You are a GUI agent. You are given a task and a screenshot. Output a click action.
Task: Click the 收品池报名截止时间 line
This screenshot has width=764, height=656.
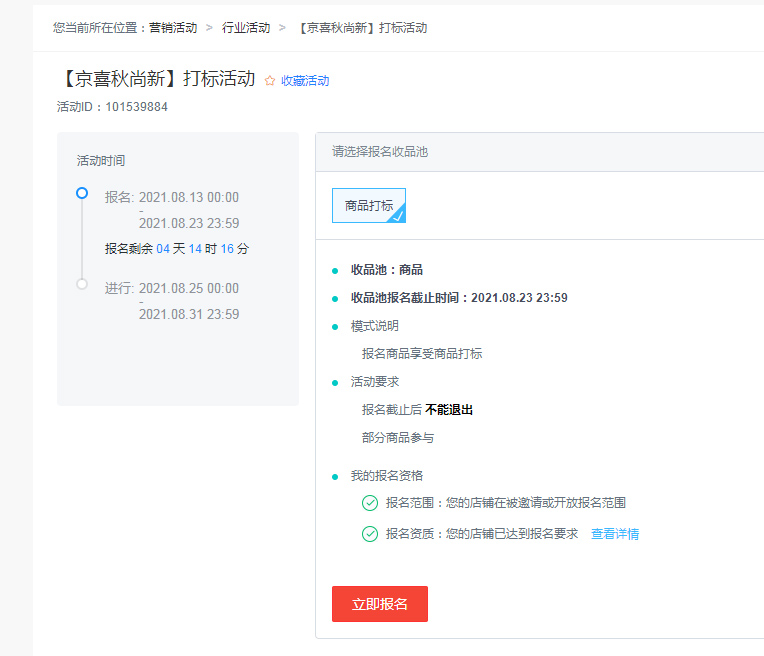click(459, 298)
